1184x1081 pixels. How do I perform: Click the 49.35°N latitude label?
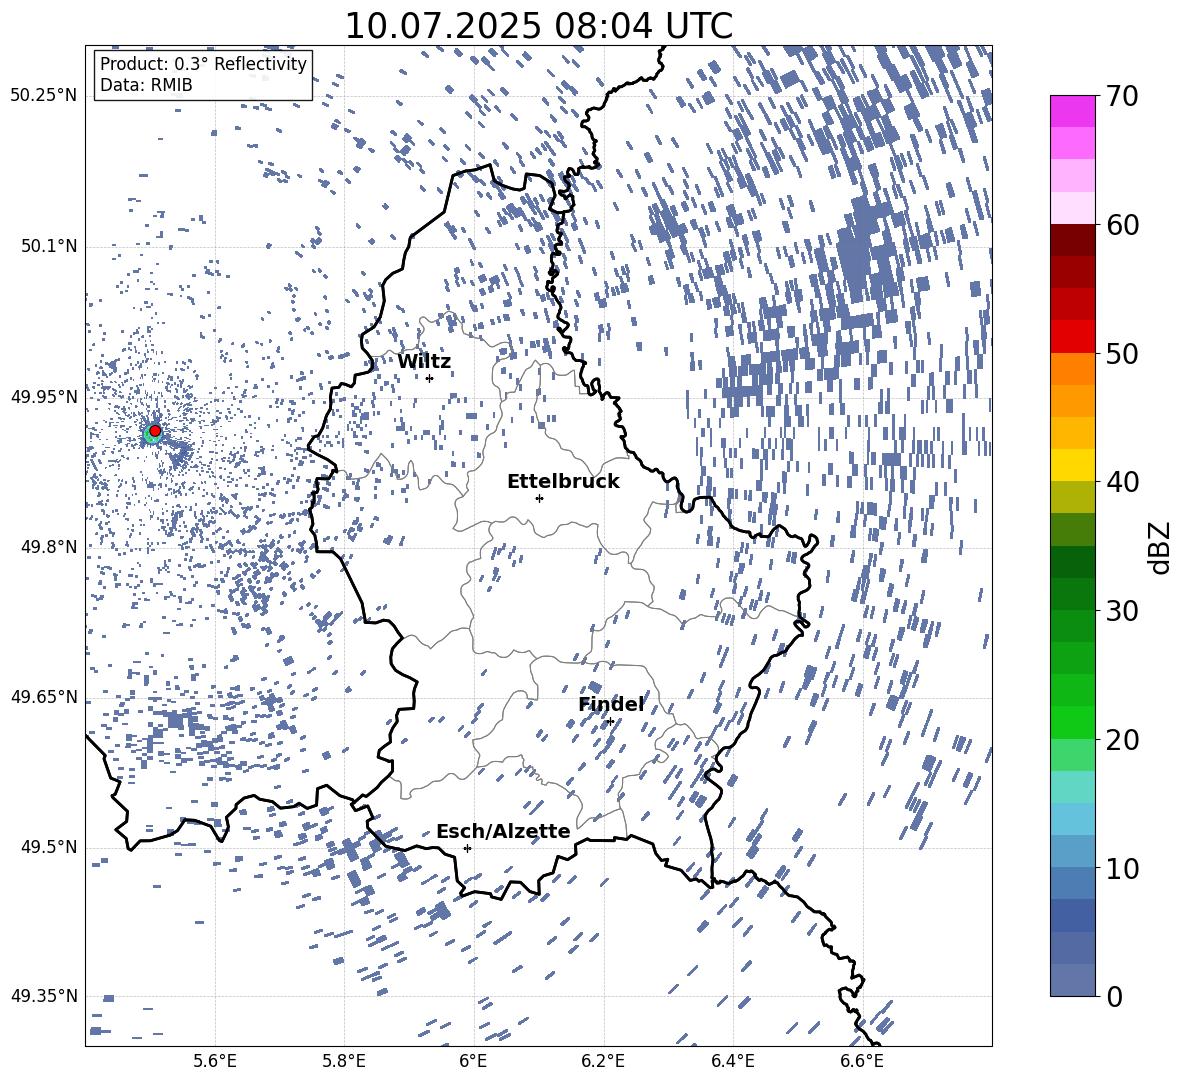[44, 996]
